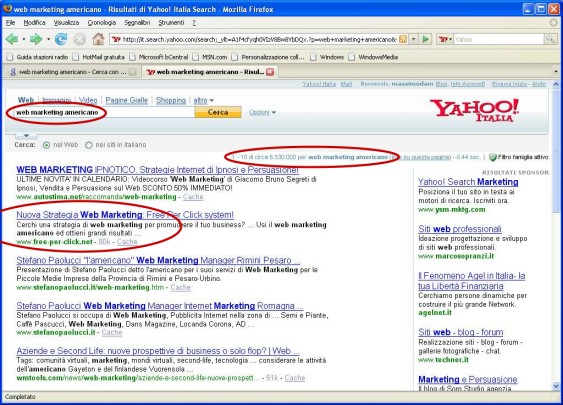Open the Guida stazioni radio bookmark

click(x=38, y=57)
